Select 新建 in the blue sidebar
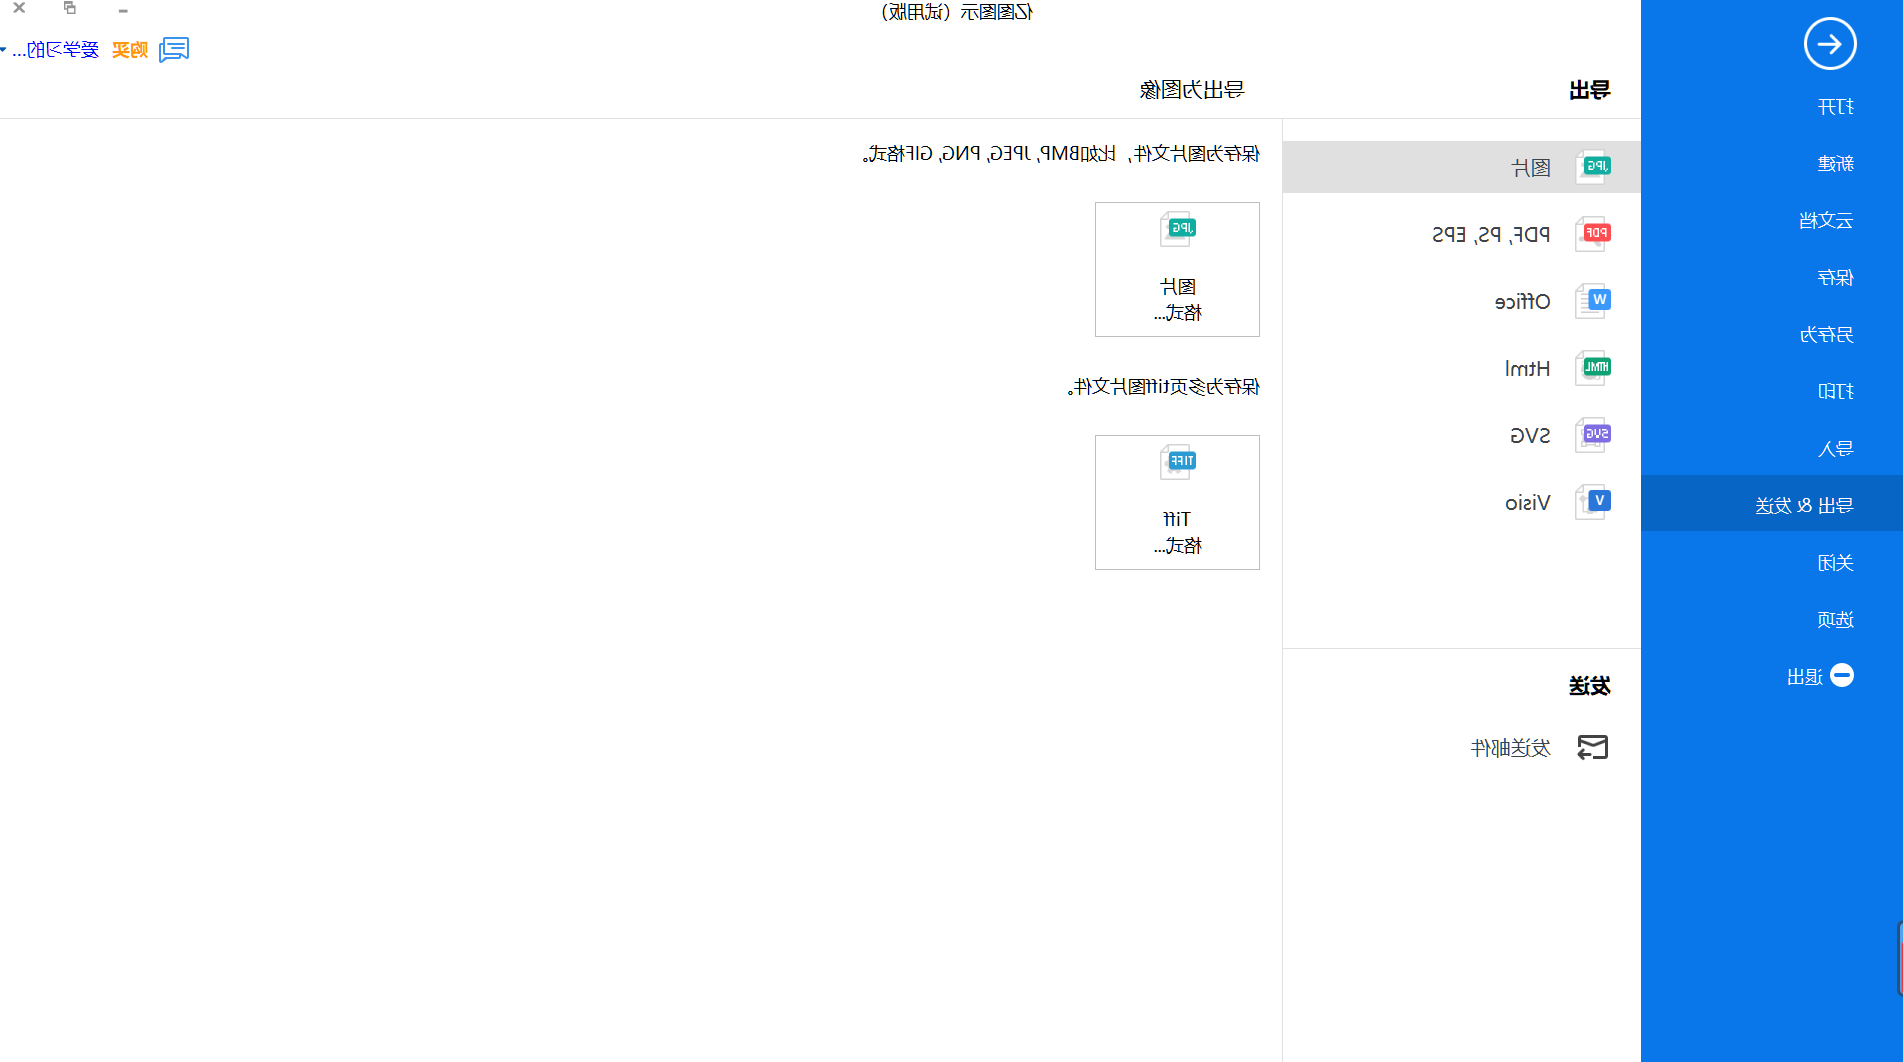 [1835, 164]
